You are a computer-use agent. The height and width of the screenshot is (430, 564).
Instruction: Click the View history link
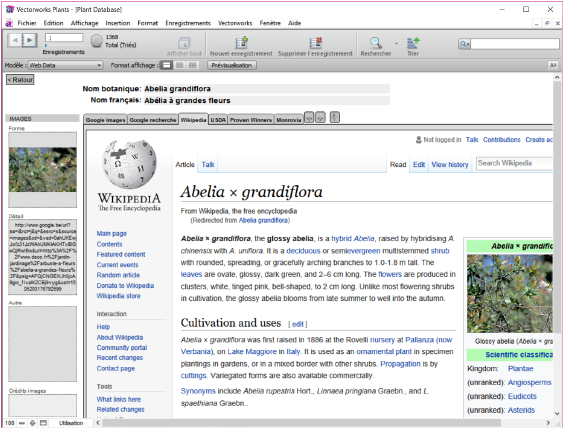(x=450, y=164)
